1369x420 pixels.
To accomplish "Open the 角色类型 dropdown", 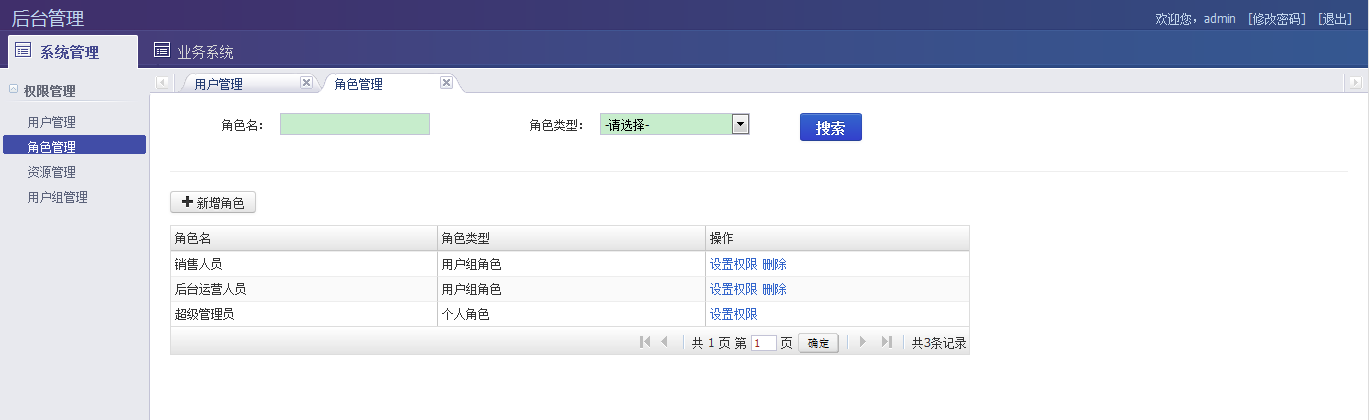I will tap(675, 124).
